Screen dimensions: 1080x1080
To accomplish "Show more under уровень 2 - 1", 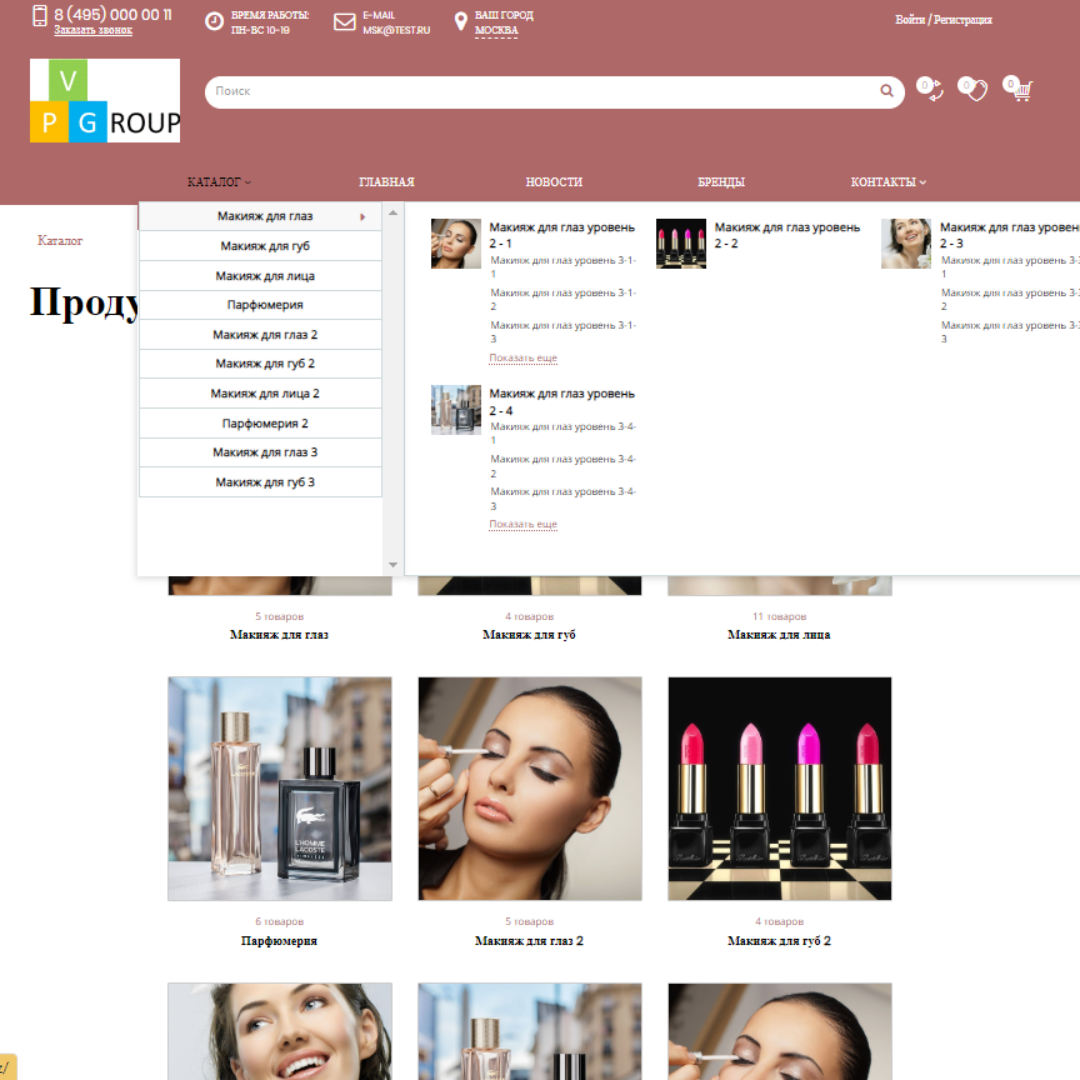I will [523, 358].
